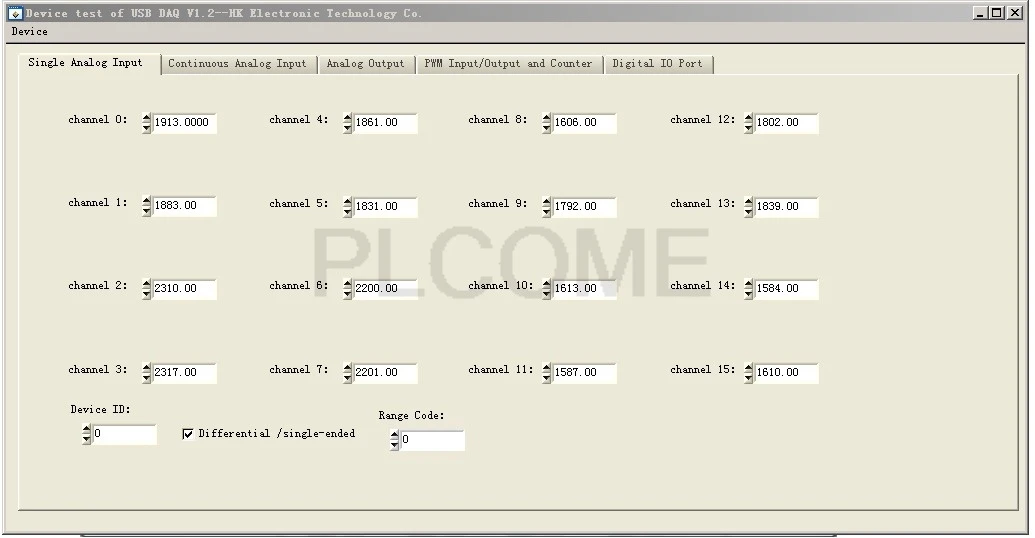Viewport: 1035px width, 538px height.
Task: Click the channel 9 stepper arrows
Action: (x=547, y=207)
